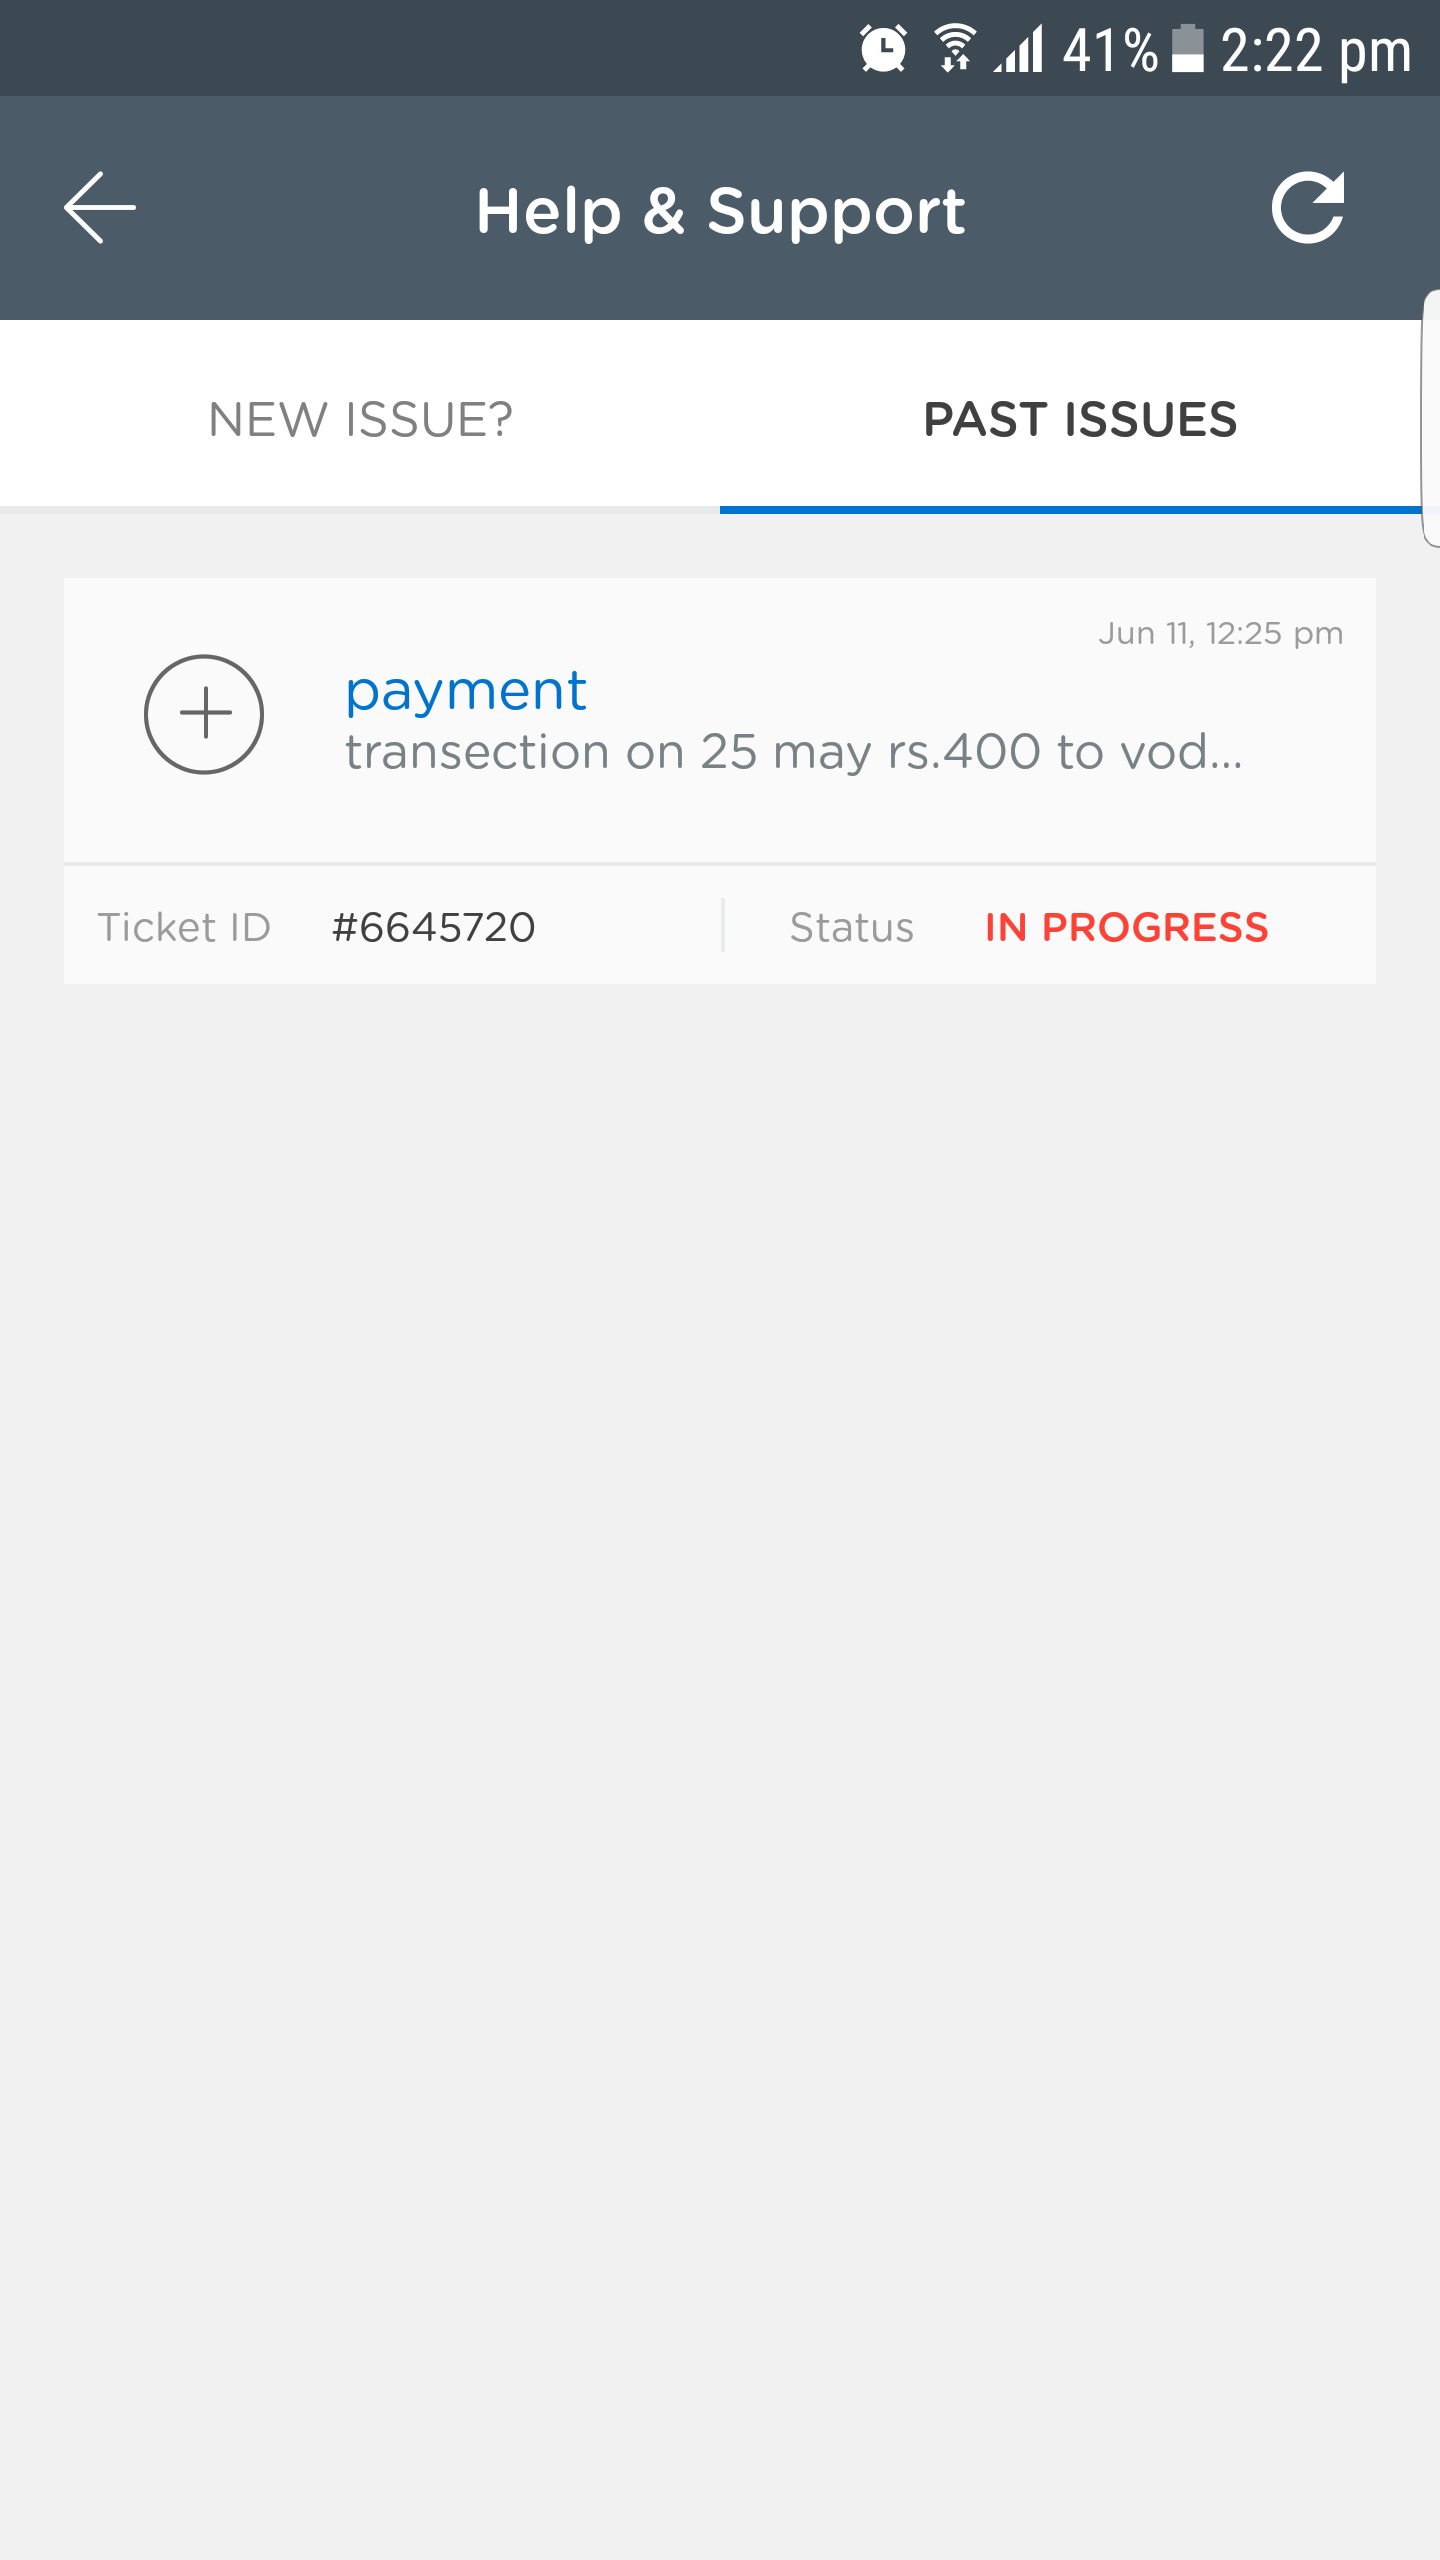This screenshot has width=1440, height=2560.
Task: Tap the back arrow icon
Action: 100,208
